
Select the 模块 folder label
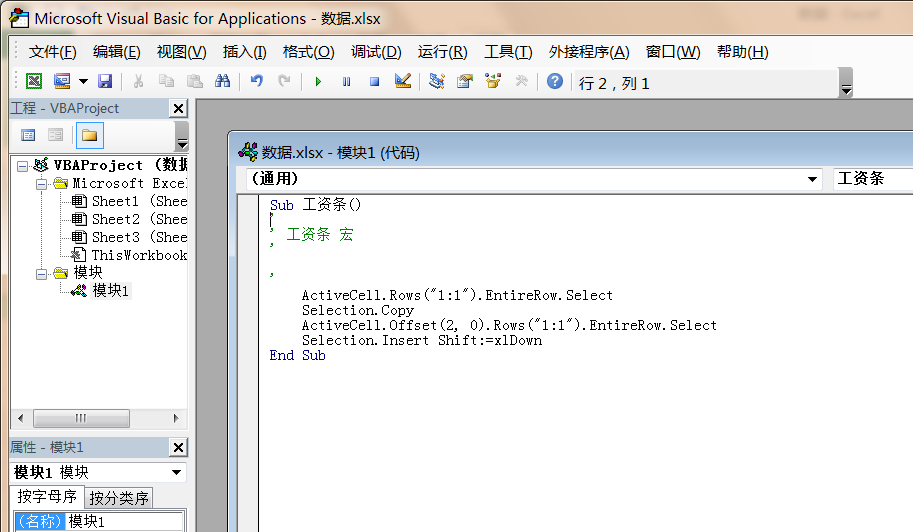point(88,272)
